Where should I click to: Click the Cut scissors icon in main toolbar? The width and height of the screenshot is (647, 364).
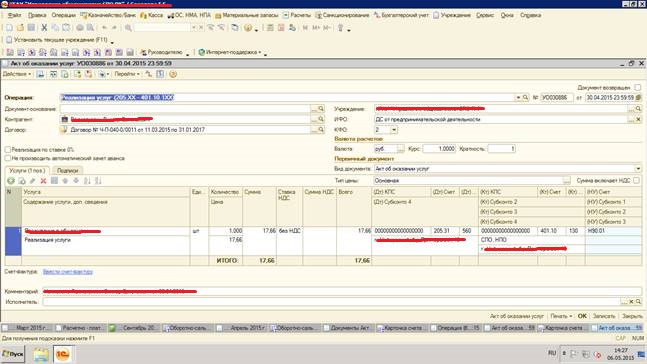44,28
